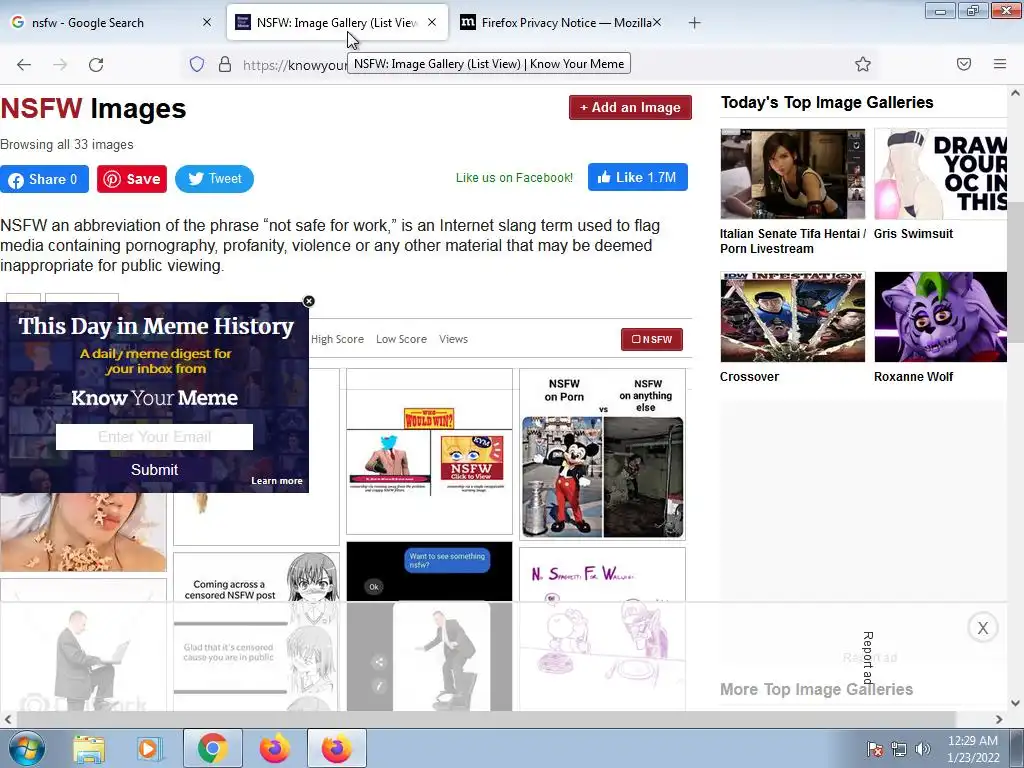Click the Roxanne Wolf title link
1024x768 pixels.
tap(913, 377)
